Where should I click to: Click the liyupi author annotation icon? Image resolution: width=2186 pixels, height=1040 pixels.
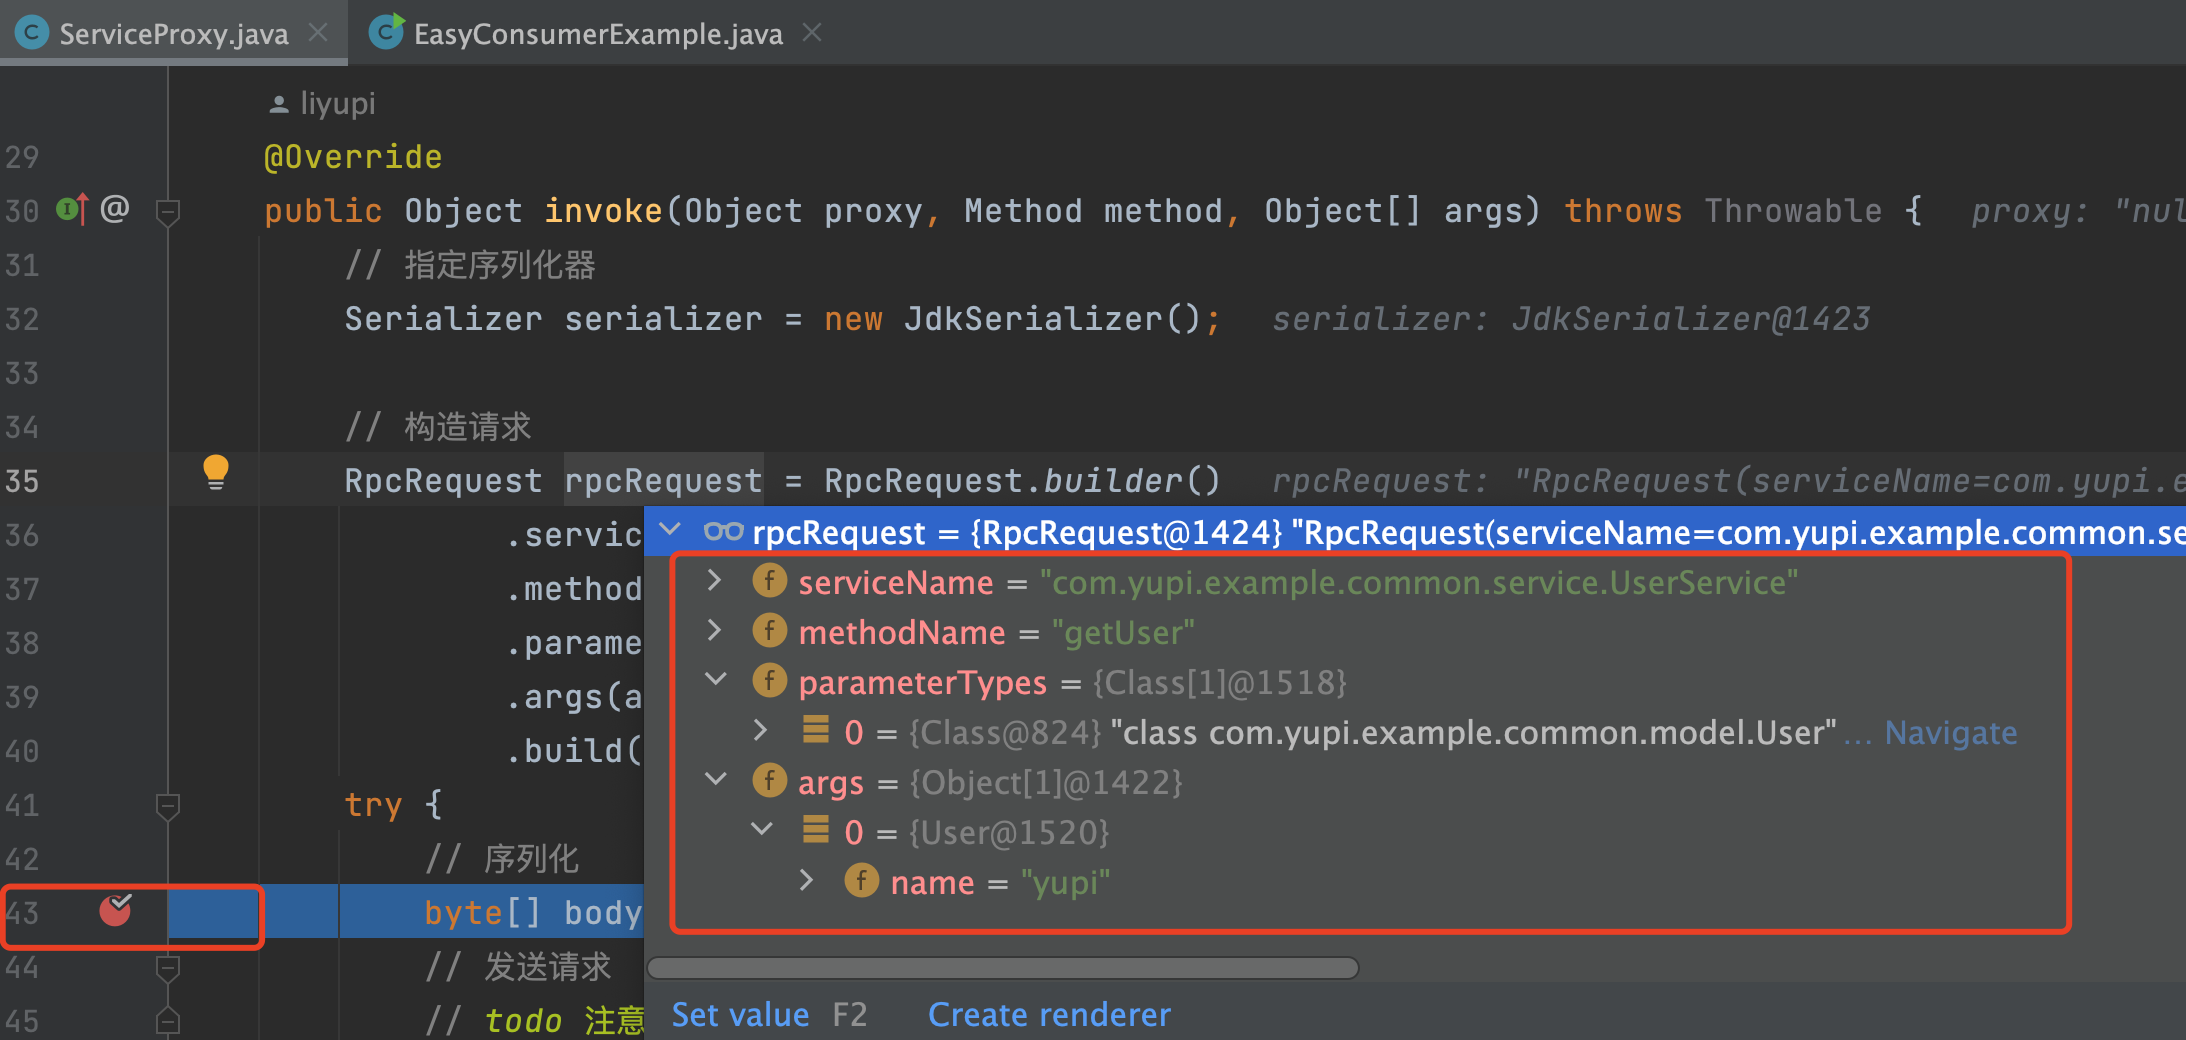pyautogui.click(x=279, y=104)
